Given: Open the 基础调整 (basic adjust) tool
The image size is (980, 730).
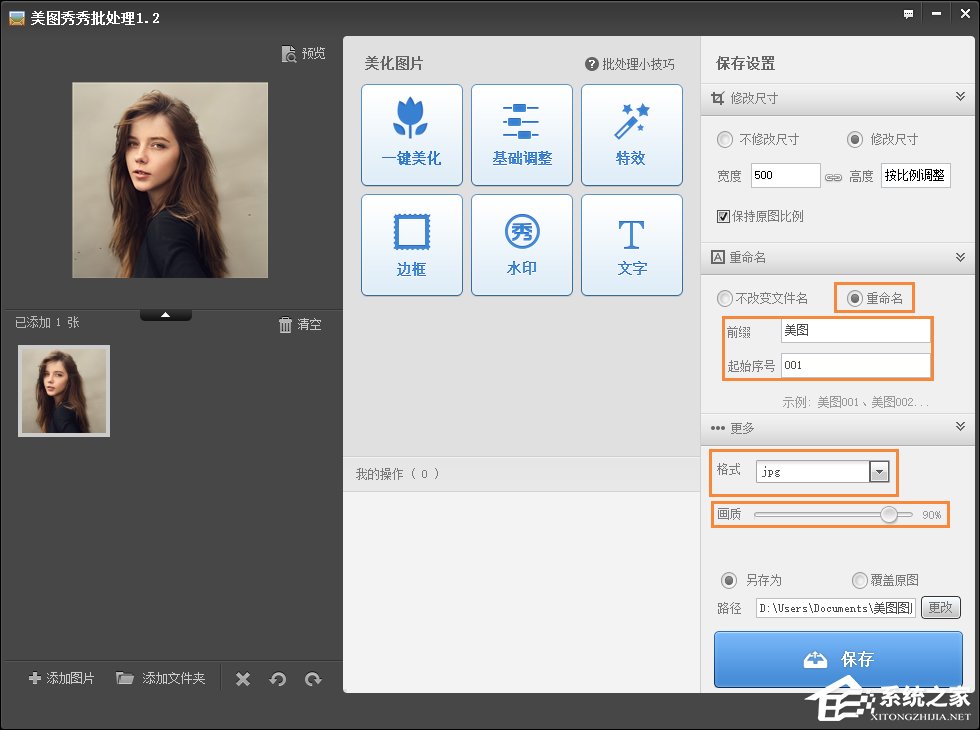Looking at the screenshot, I should pos(521,135).
